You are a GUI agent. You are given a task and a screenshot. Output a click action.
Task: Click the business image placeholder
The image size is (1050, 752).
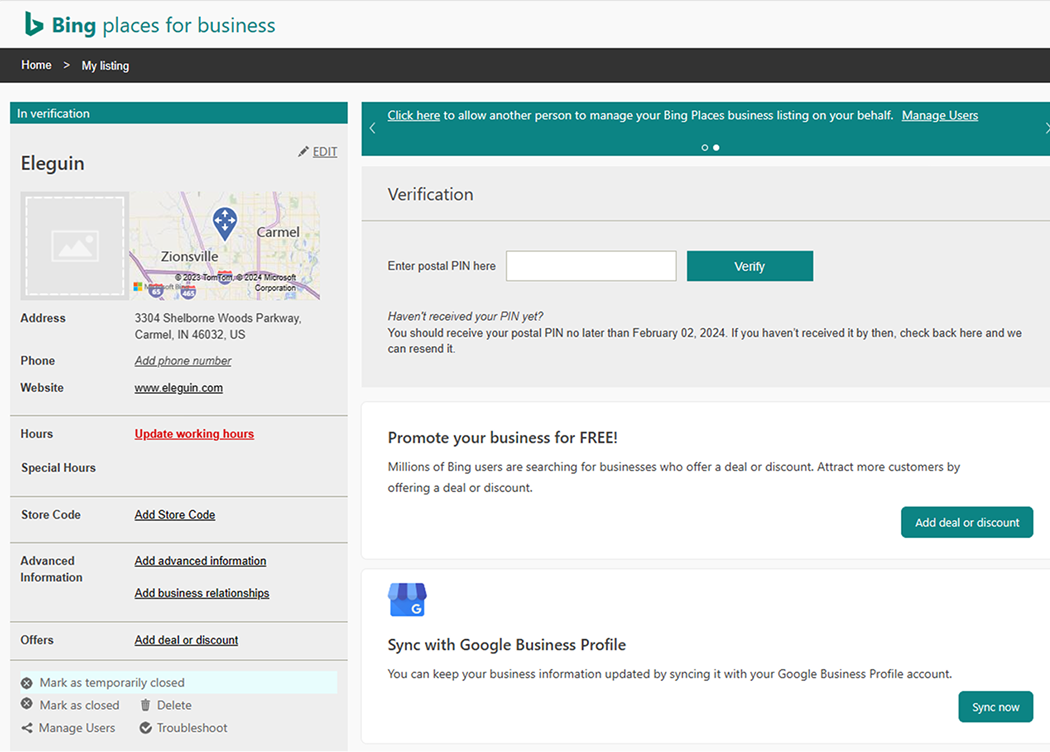74,245
